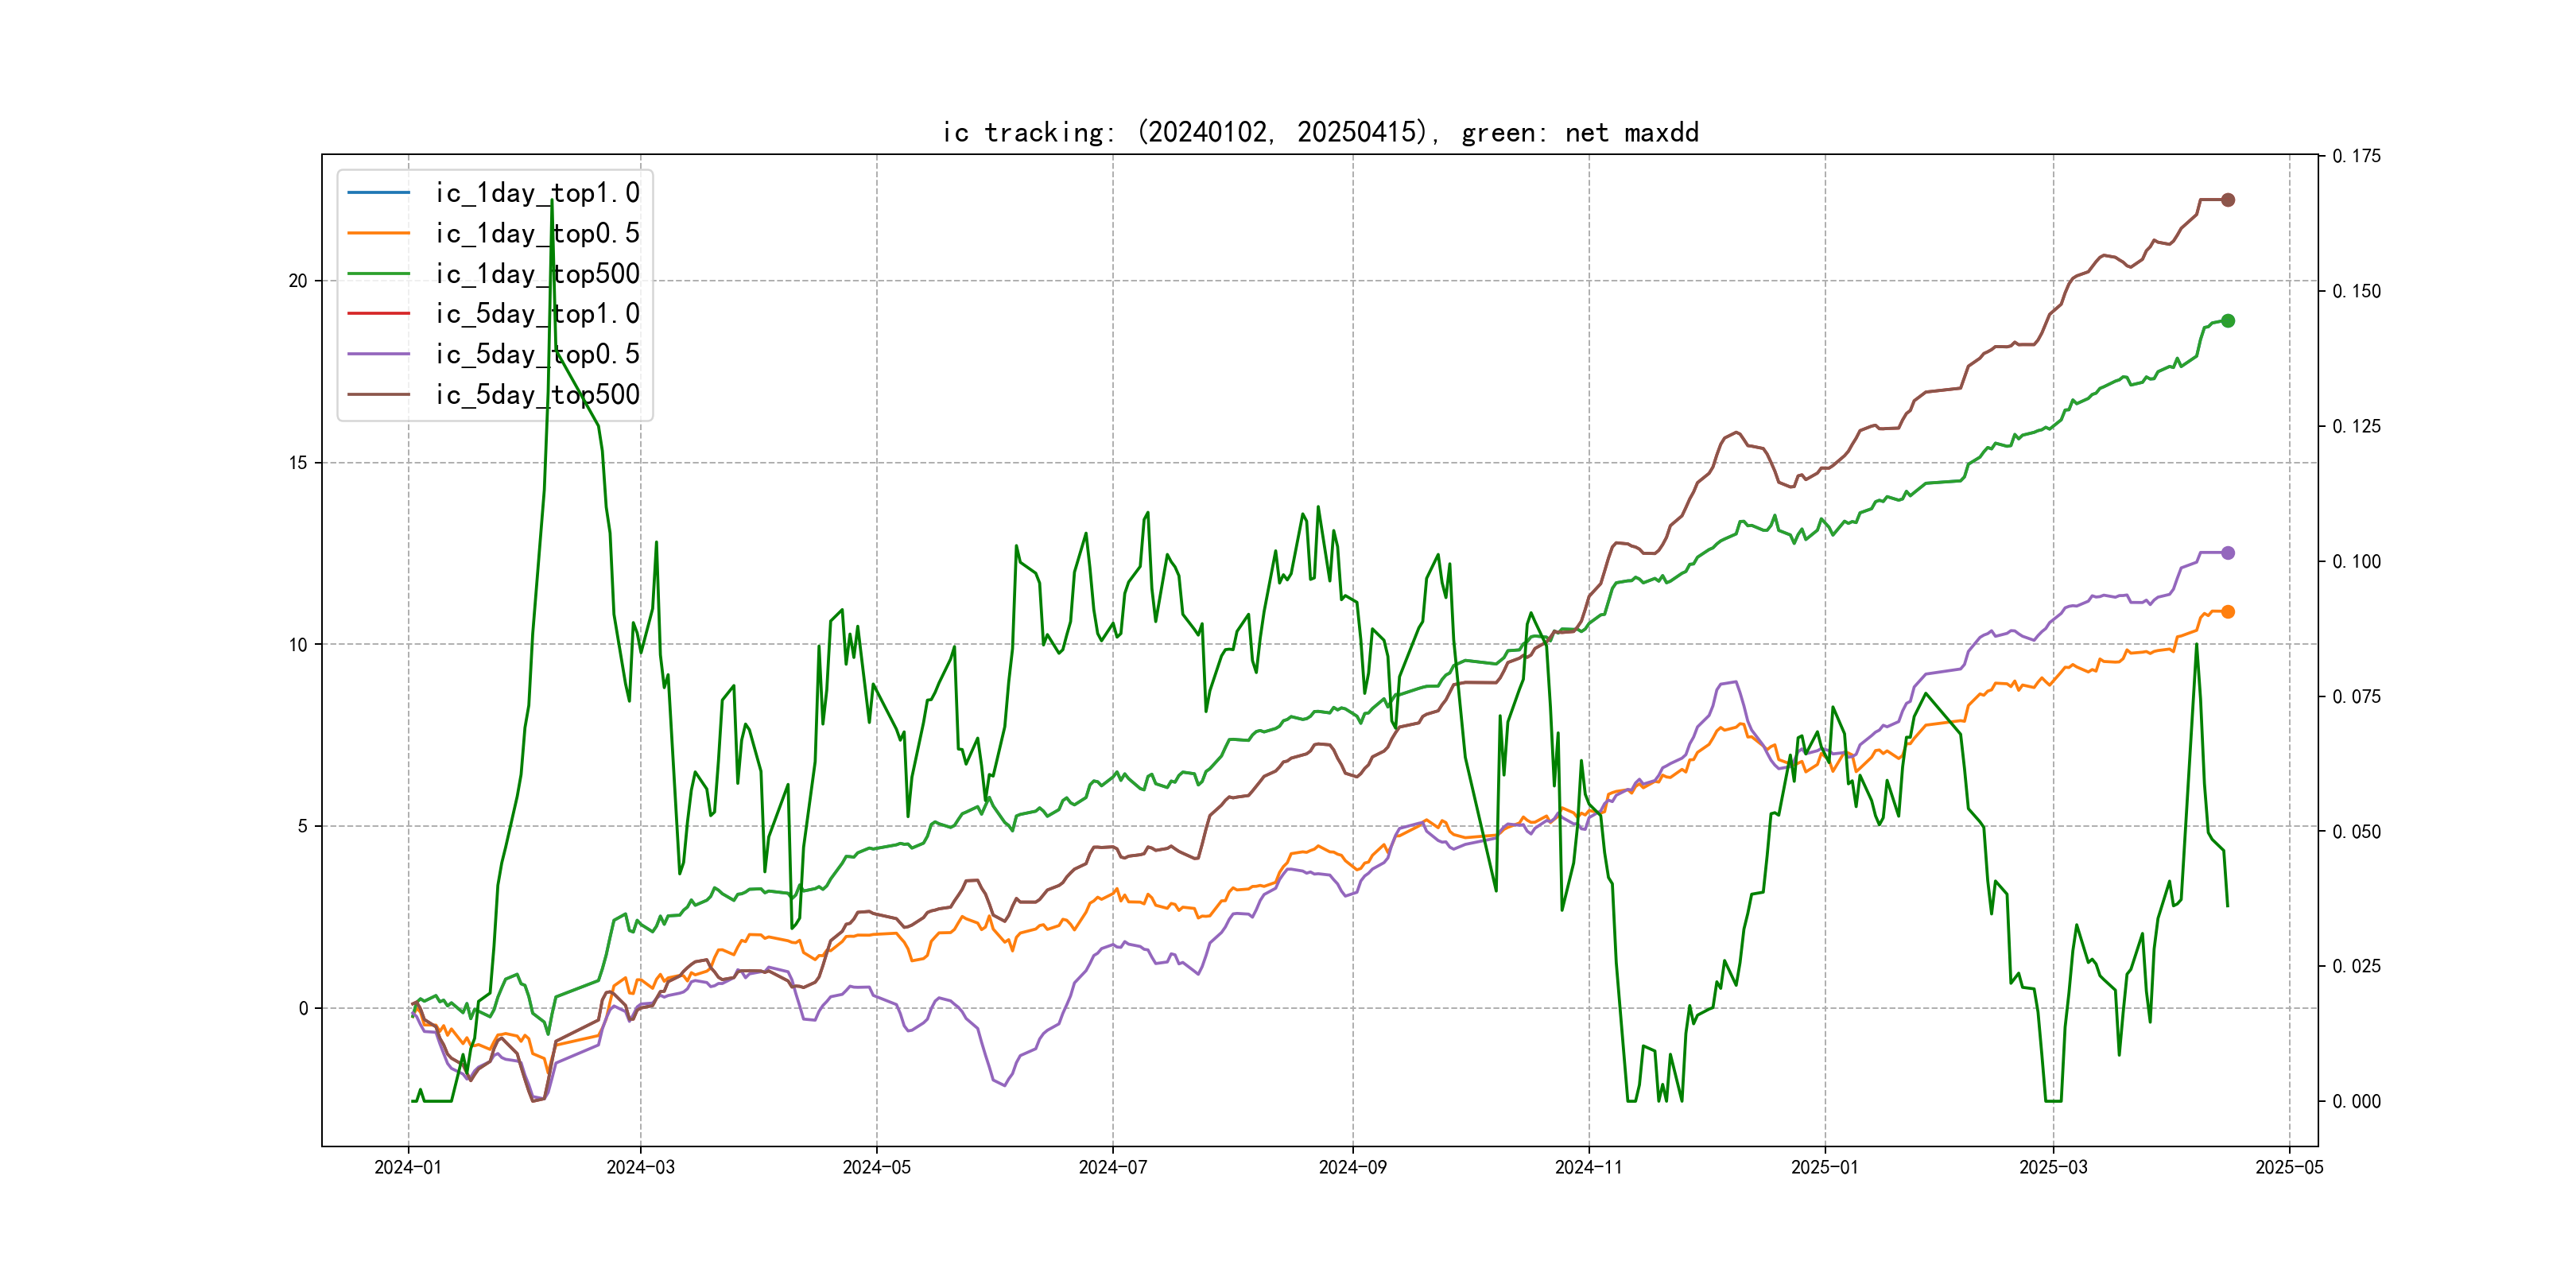Click the 2025-03 x-axis date label
The image size is (2576, 1288).
2053,1167
